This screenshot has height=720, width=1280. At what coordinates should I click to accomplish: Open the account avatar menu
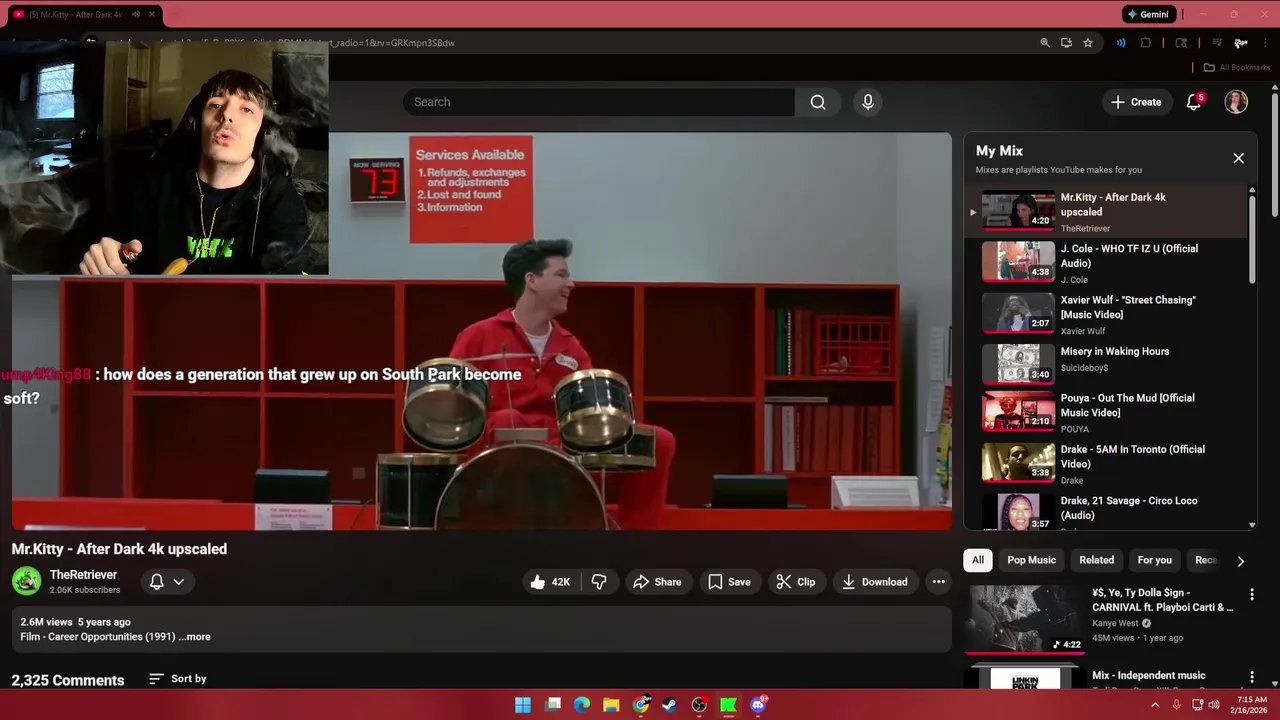pyautogui.click(x=1236, y=102)
